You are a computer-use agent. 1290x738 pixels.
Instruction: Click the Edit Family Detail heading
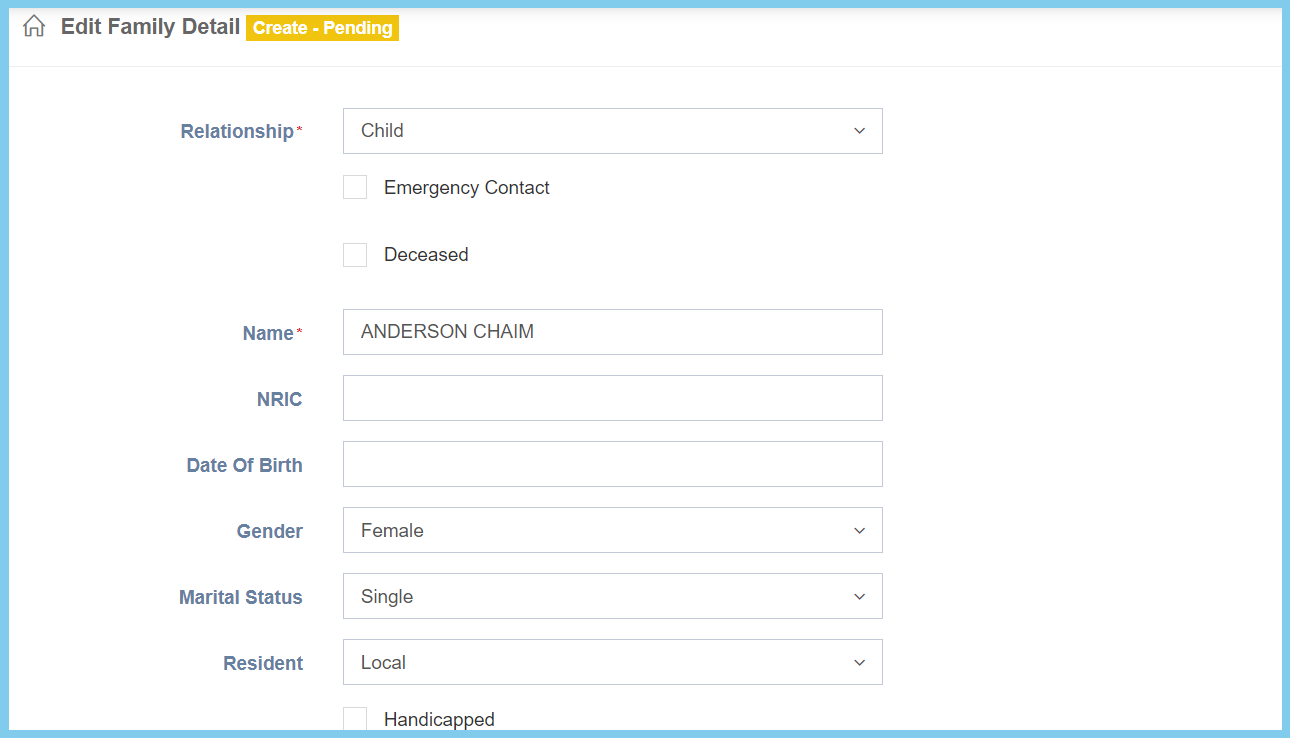(x=150, y=27)
